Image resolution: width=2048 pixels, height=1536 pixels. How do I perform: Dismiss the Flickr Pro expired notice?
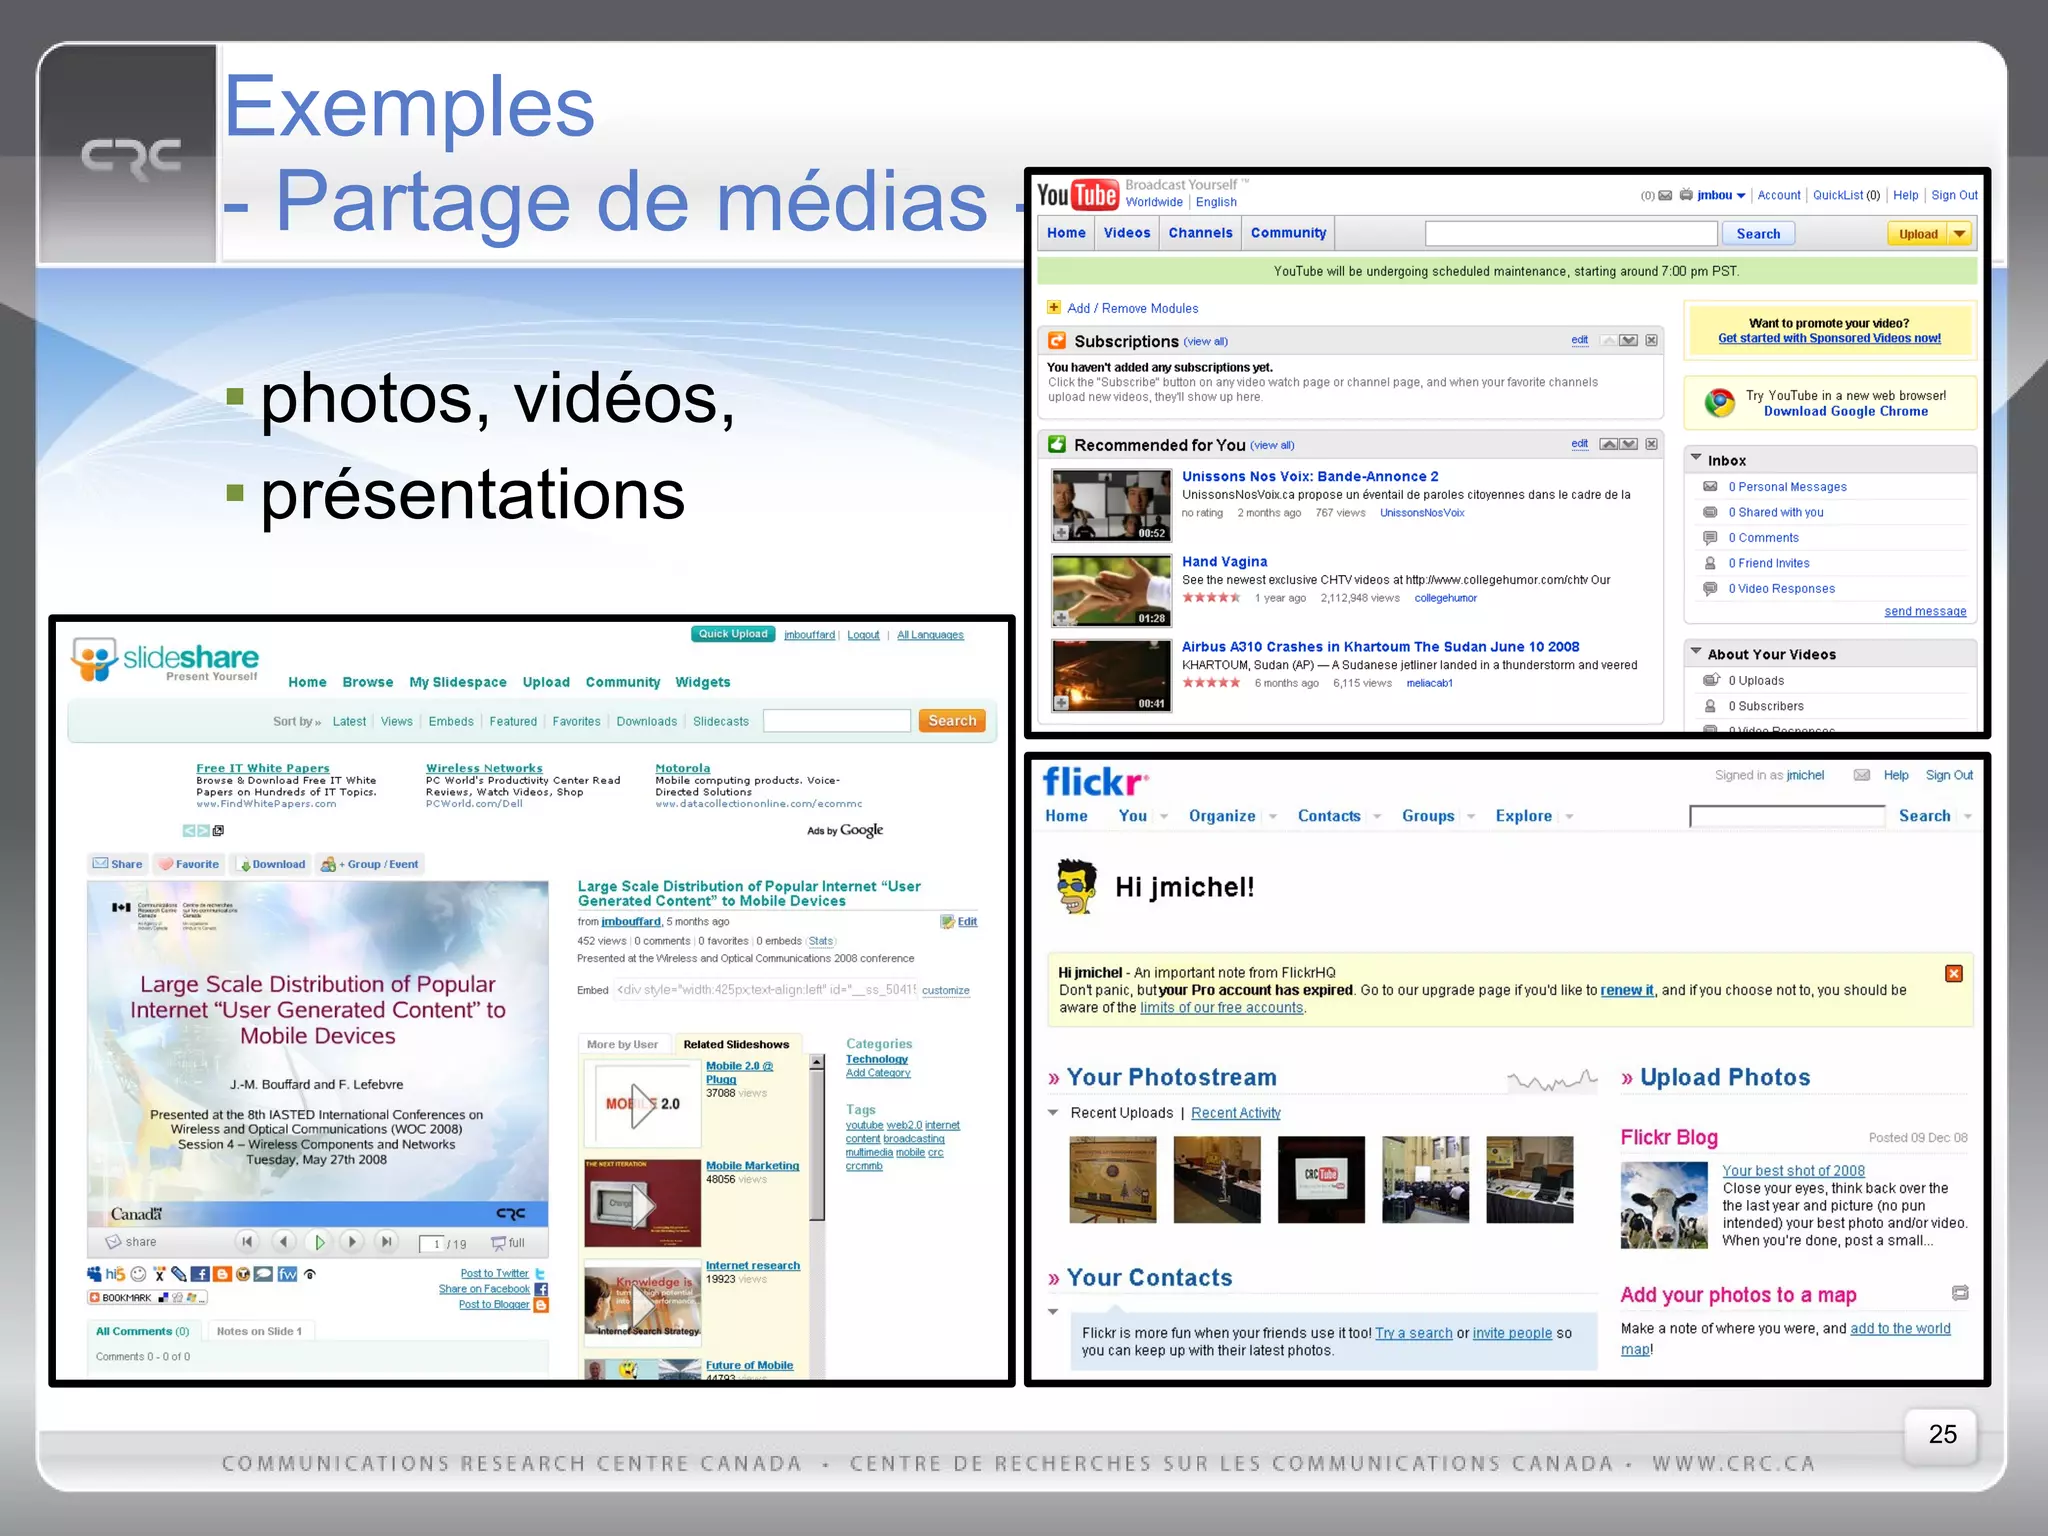pos(1953,973)
